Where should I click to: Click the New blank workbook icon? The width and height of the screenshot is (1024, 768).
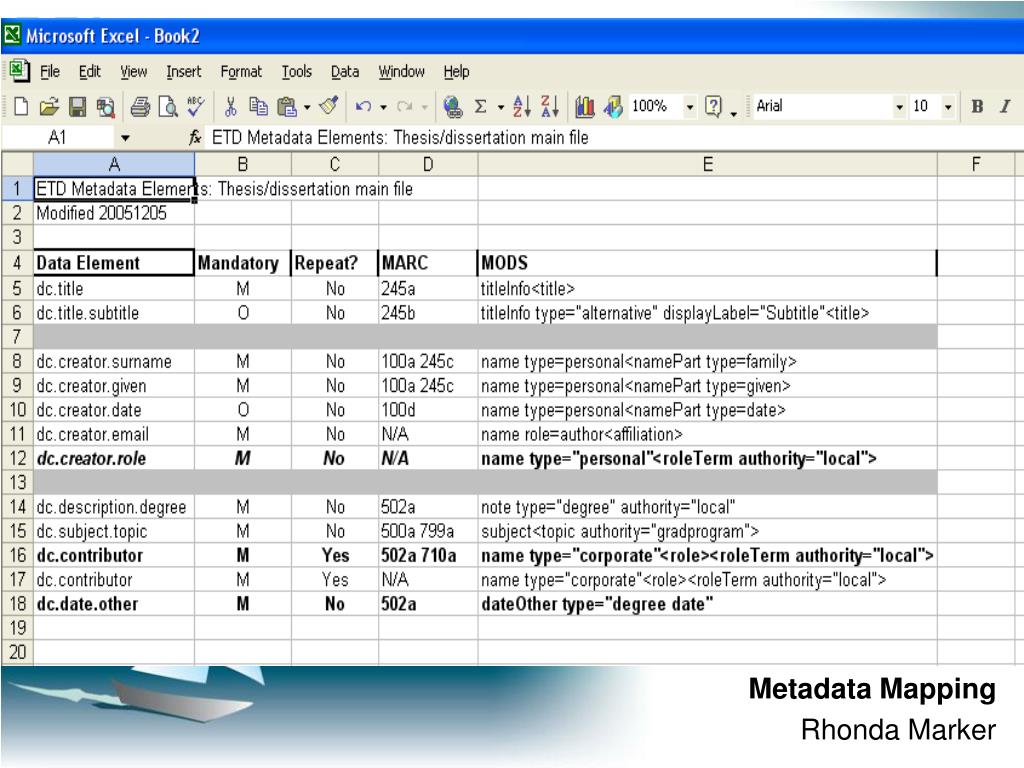[21, 106]
